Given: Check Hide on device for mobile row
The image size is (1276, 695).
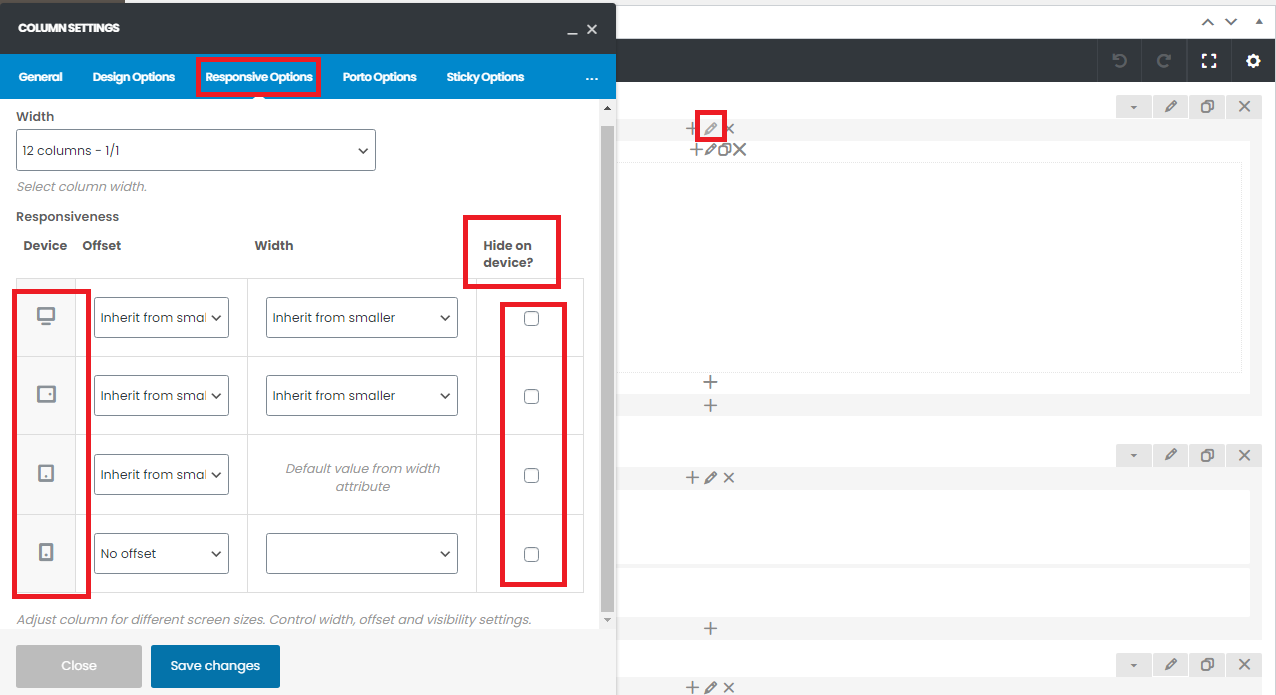Looking at the screenshot, I should pyautogui.click(x=531, y=554).
